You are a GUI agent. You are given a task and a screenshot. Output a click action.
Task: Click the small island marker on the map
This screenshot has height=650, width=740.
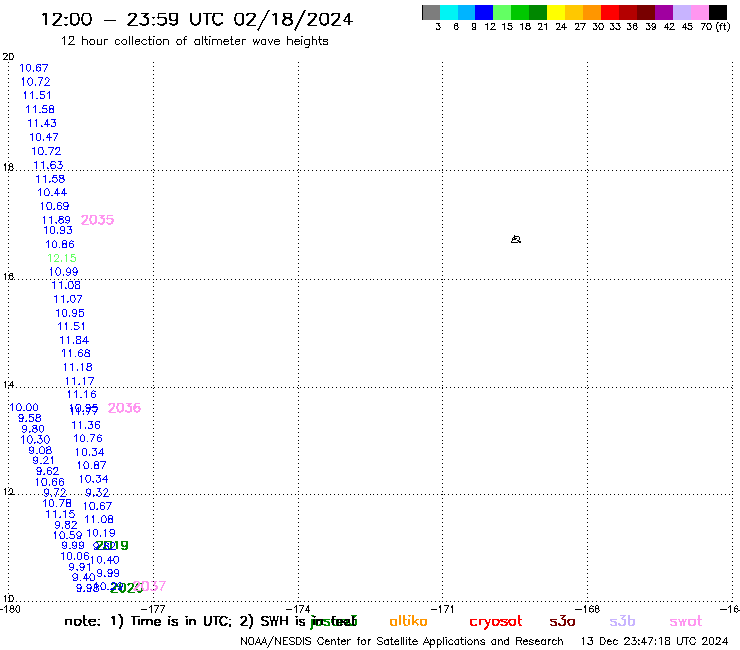(x=516, y=239)
